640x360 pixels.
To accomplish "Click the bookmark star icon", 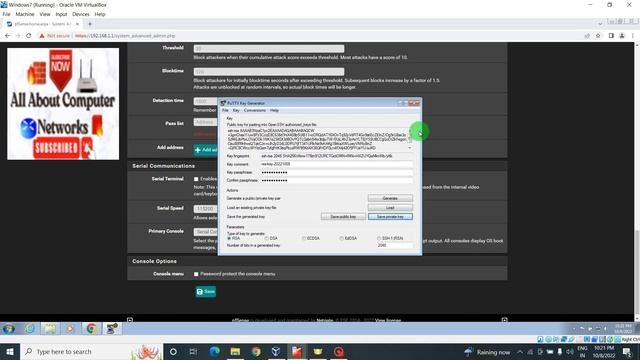I will tap(598, 36).
